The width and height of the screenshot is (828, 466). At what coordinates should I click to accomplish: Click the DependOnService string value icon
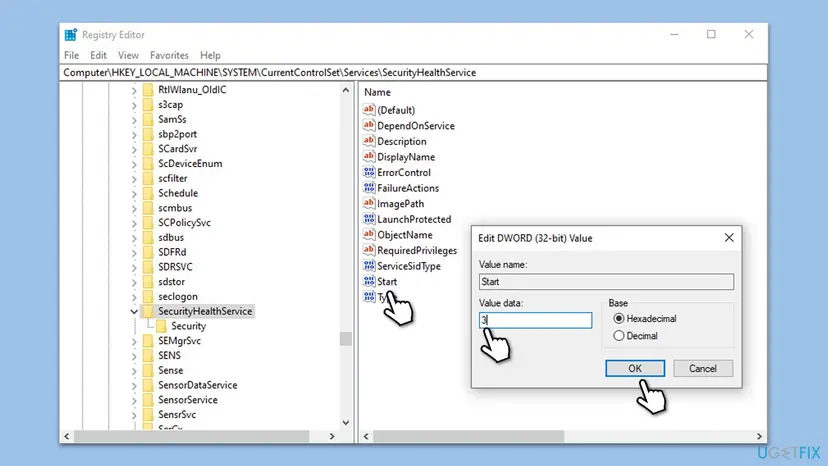369,125
